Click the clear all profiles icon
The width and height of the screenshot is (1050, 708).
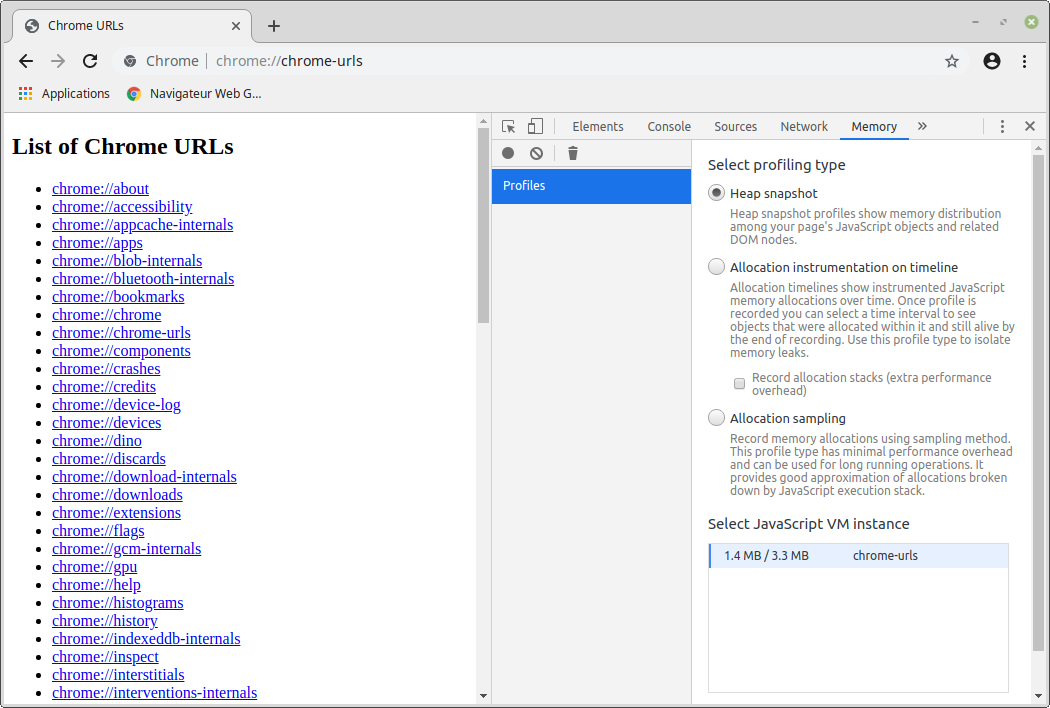[537, 153]
